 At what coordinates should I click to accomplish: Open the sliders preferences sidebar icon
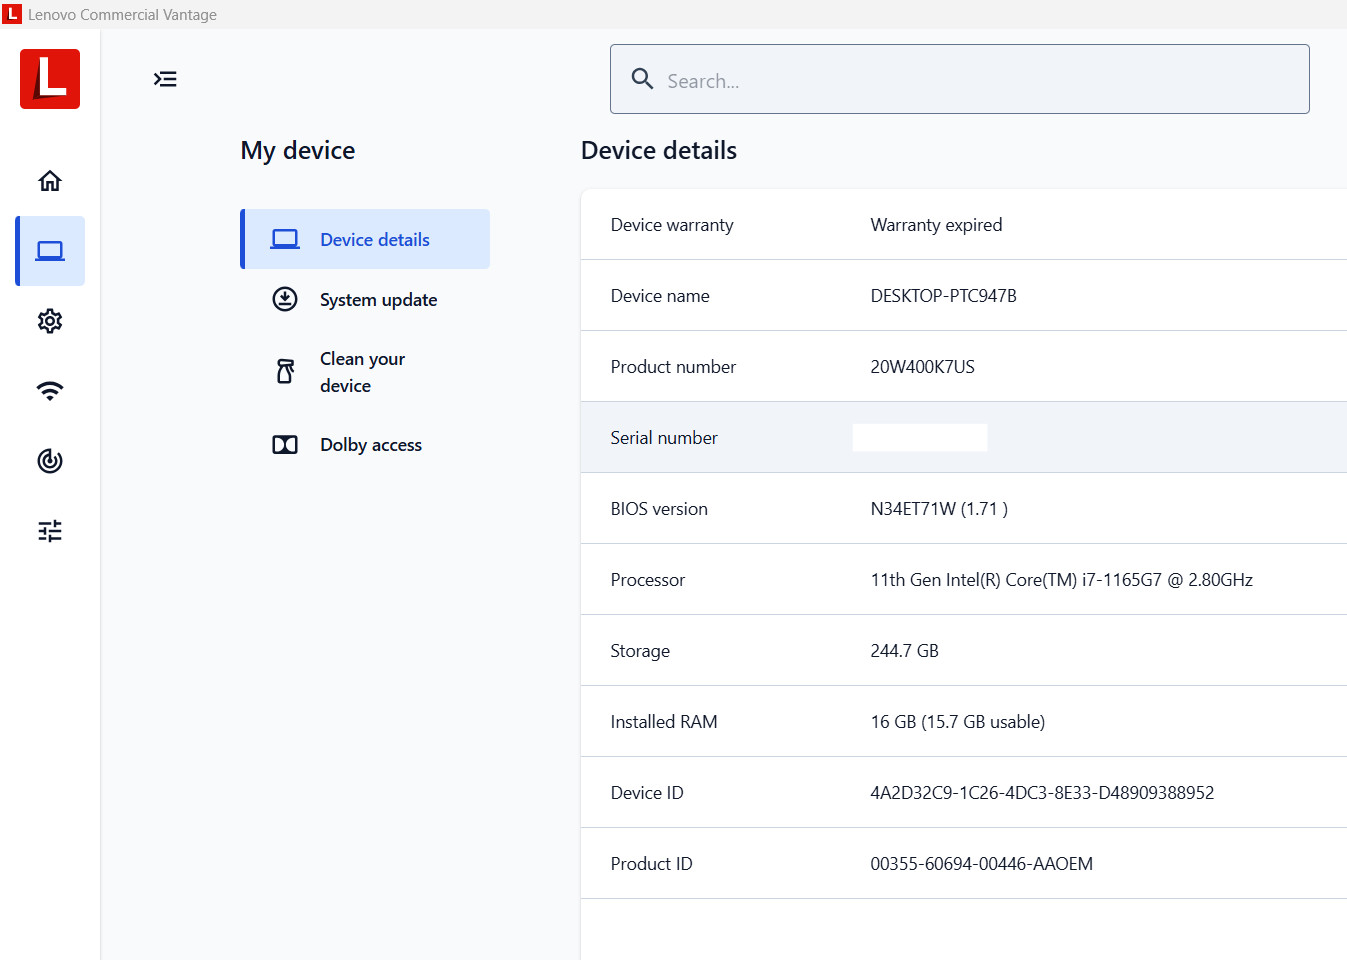pos(50,531)
